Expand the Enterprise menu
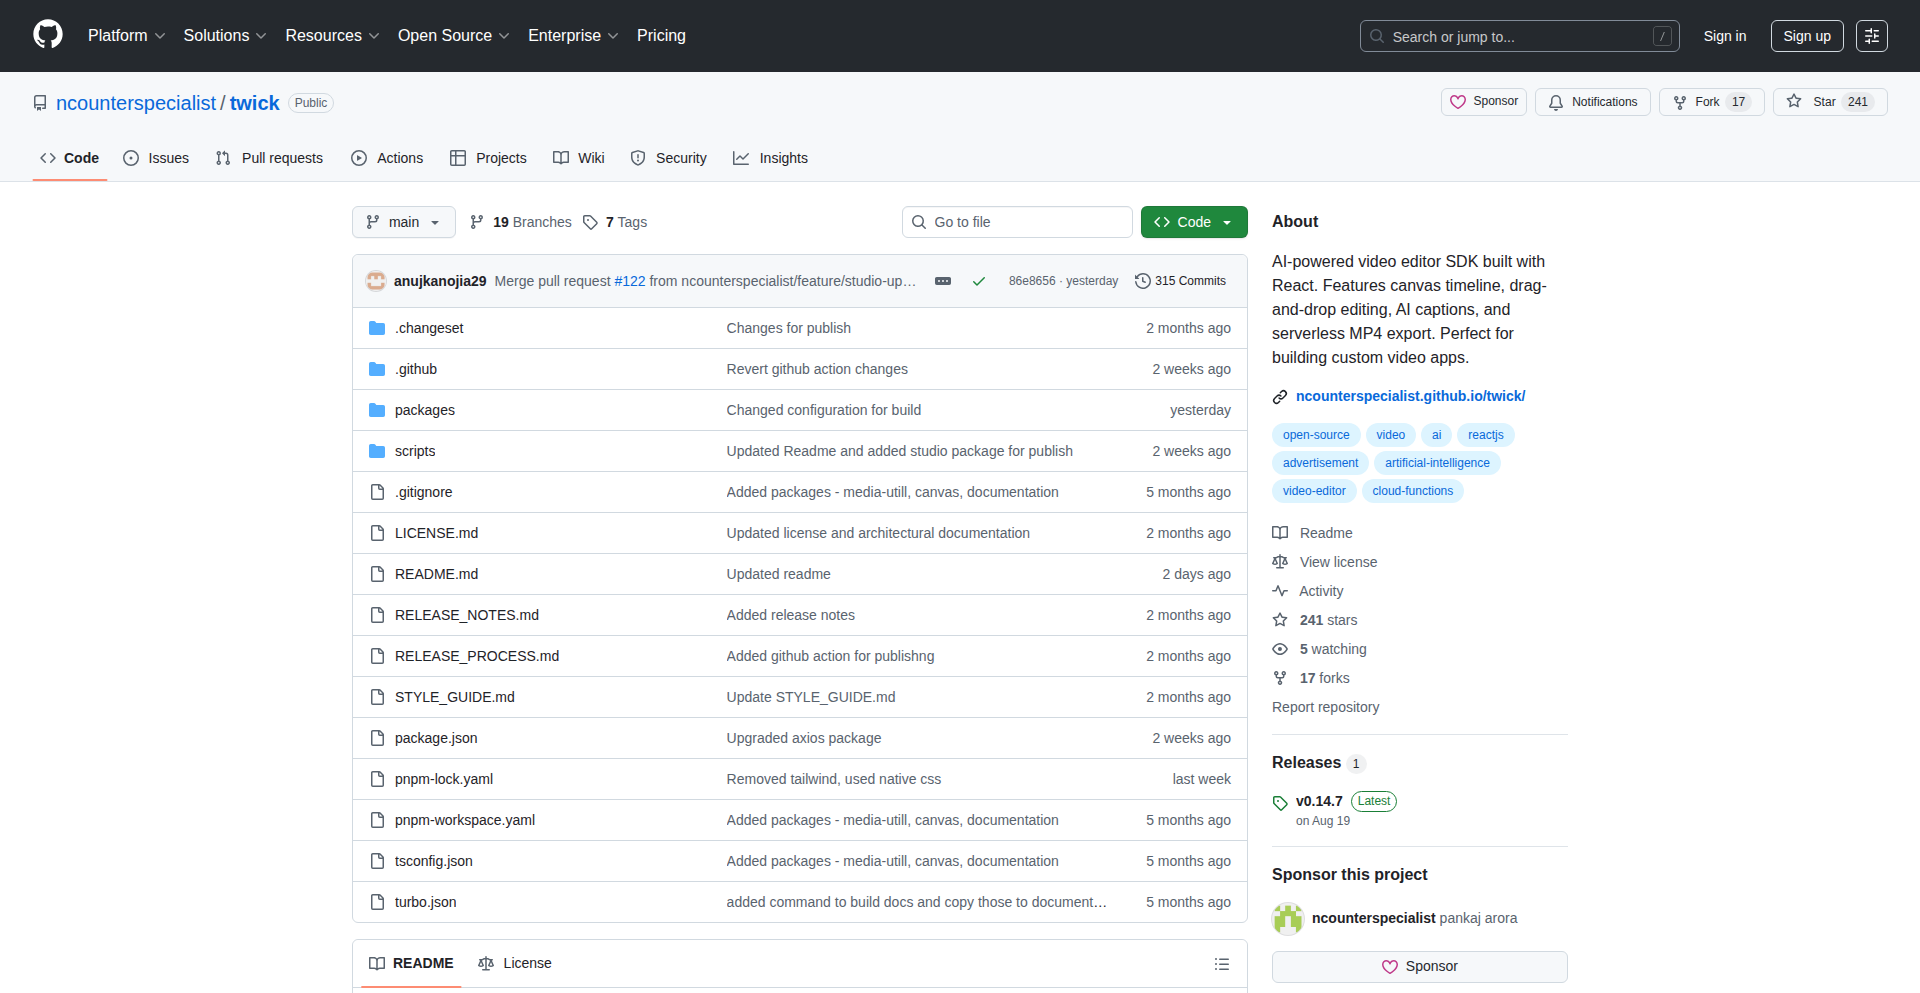Viewport: 1920px width, 993px height. pyautogui.click(x=574, y=36)
